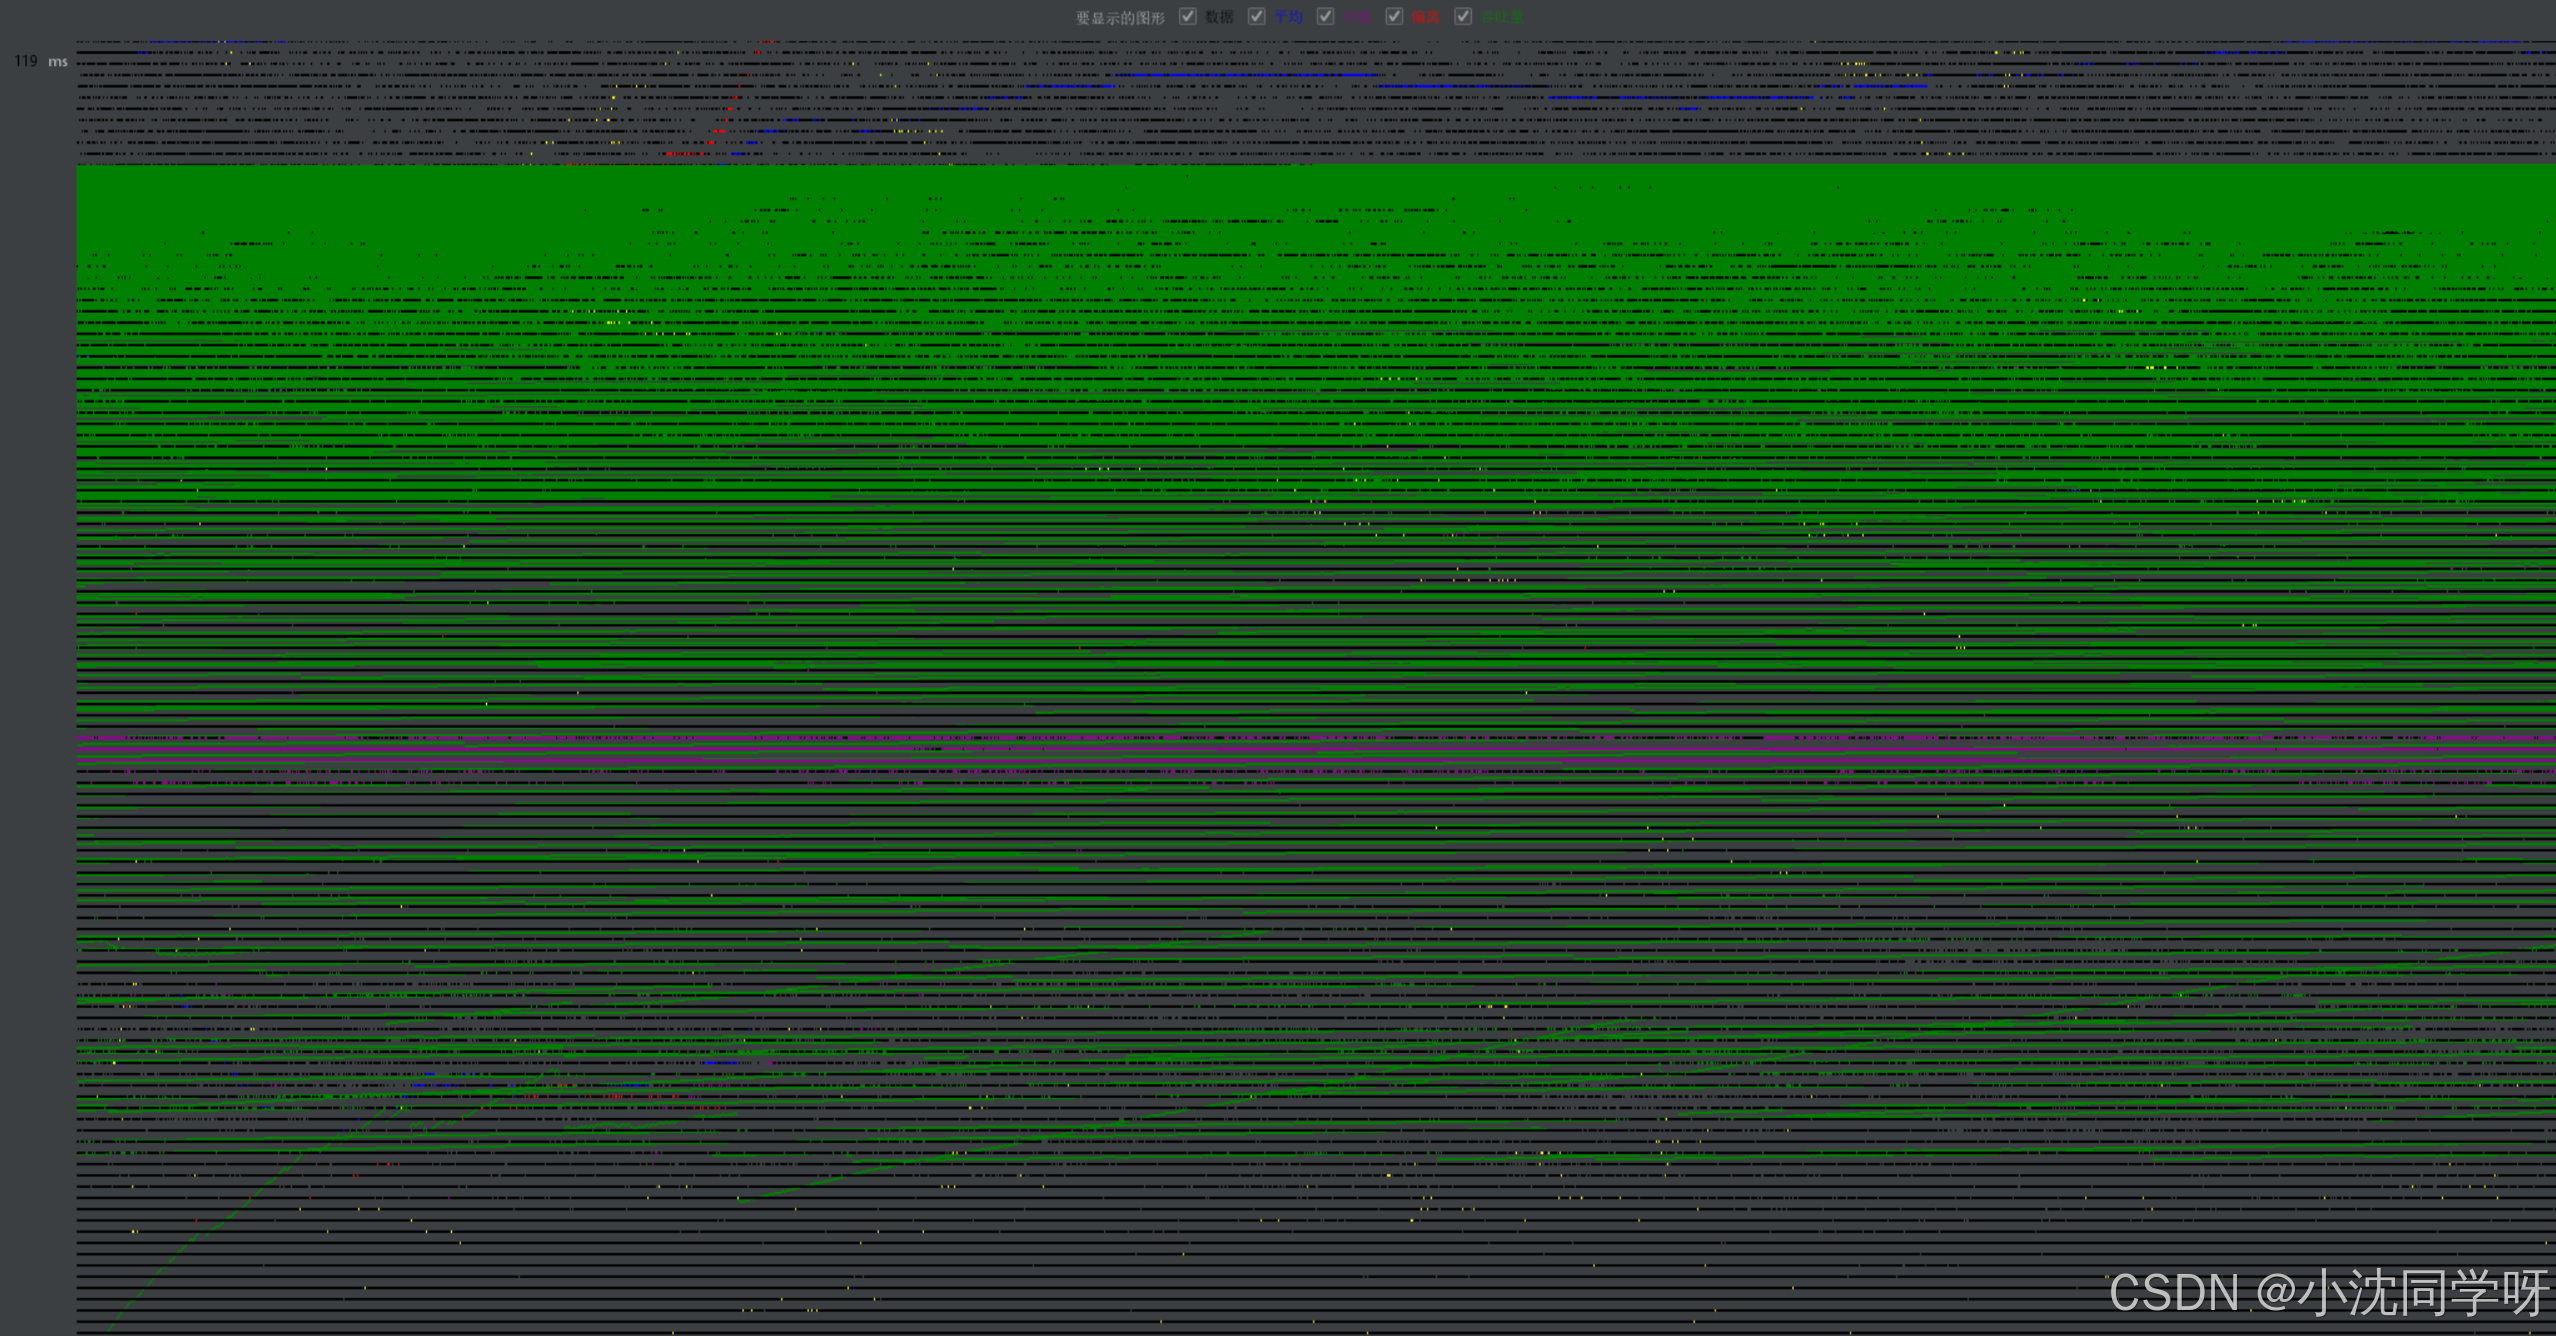Hide the green 吞吐量 (Throughput) checkbox
This screenshot has height=1336, width=2556.
pos(1463,16)
